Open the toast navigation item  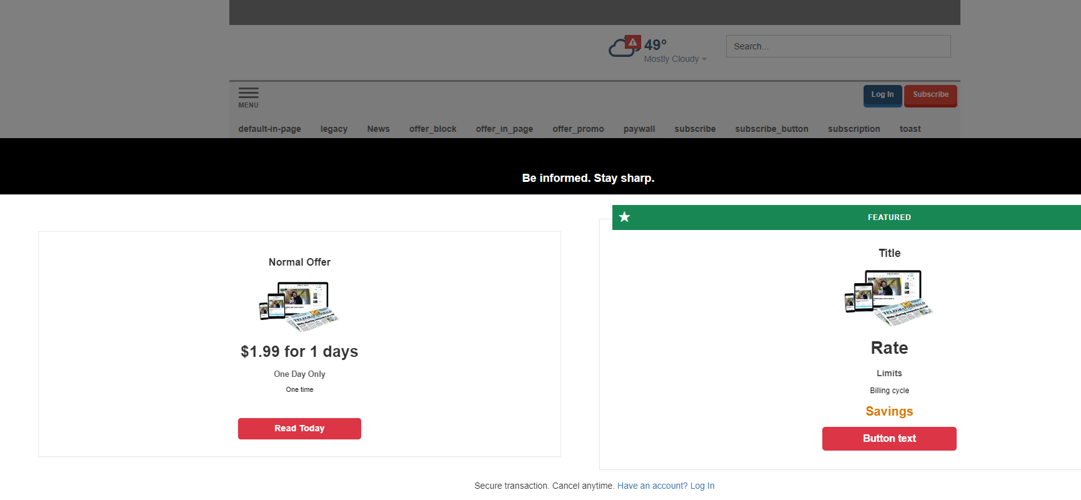click(x=910, y=129)
